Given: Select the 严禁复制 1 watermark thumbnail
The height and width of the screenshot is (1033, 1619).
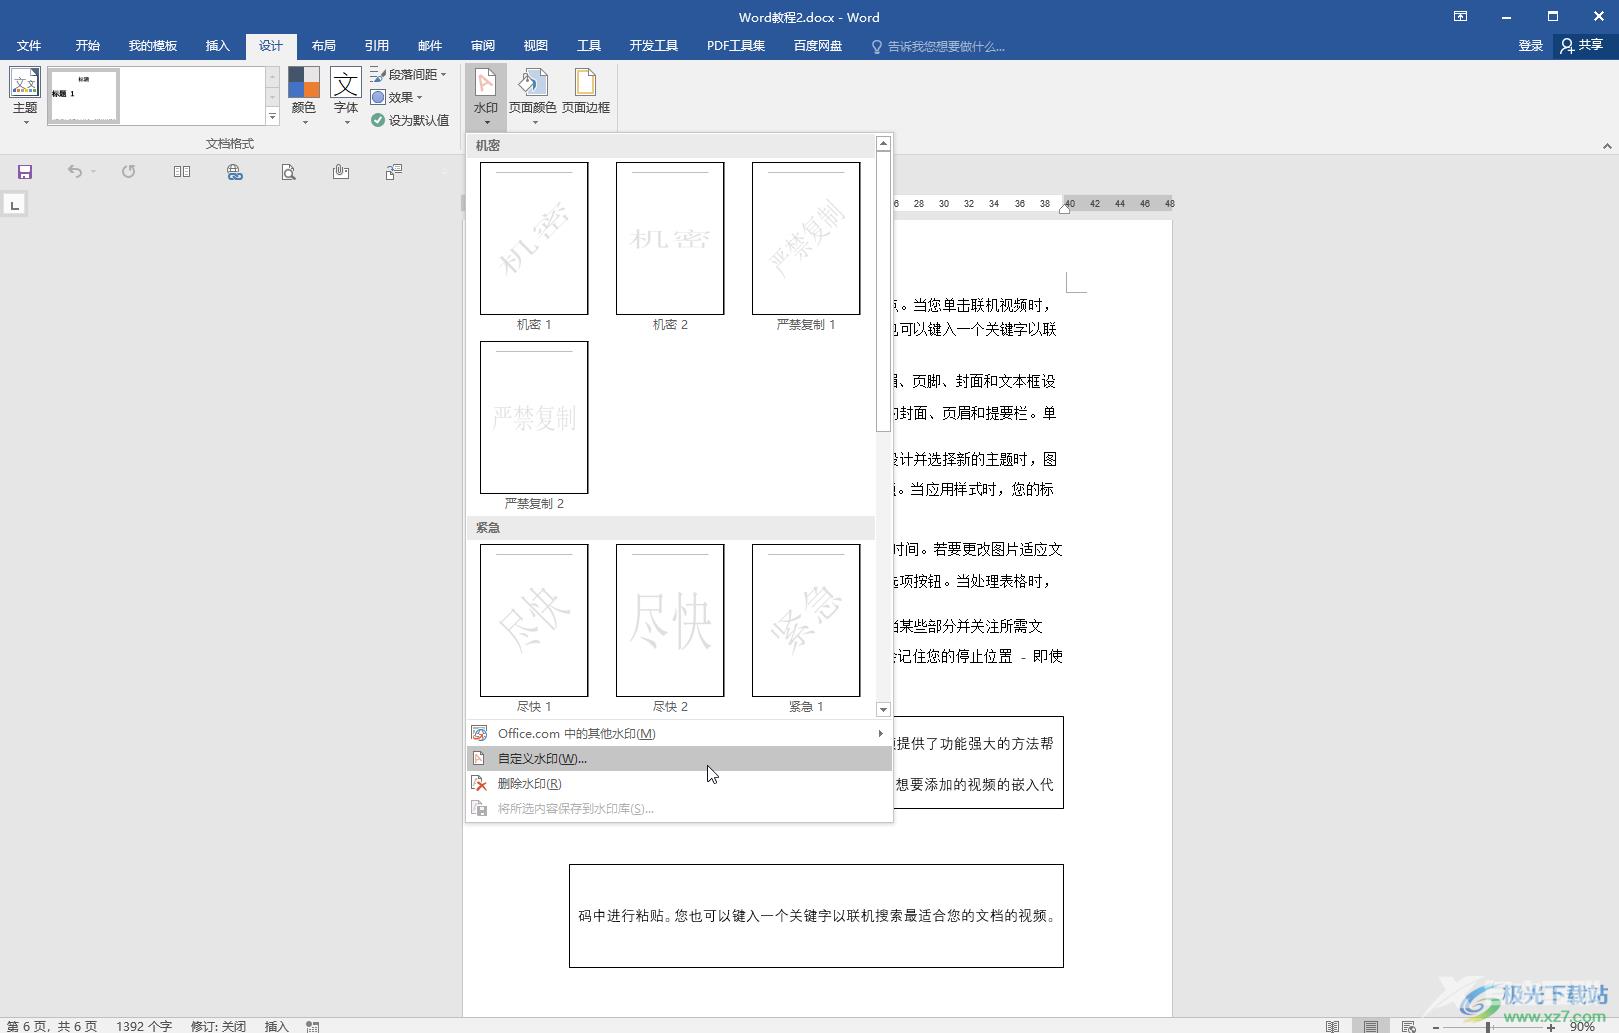Looking at the screenshot, I should [806, 238].
